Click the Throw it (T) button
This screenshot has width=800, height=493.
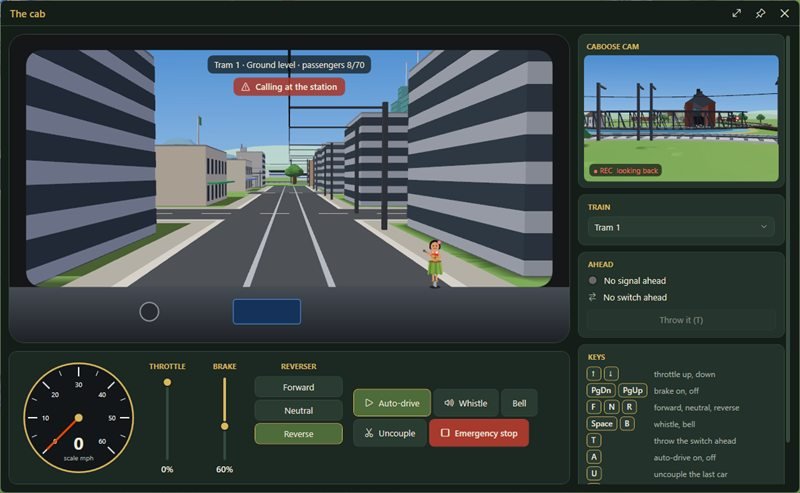point(681,320)
